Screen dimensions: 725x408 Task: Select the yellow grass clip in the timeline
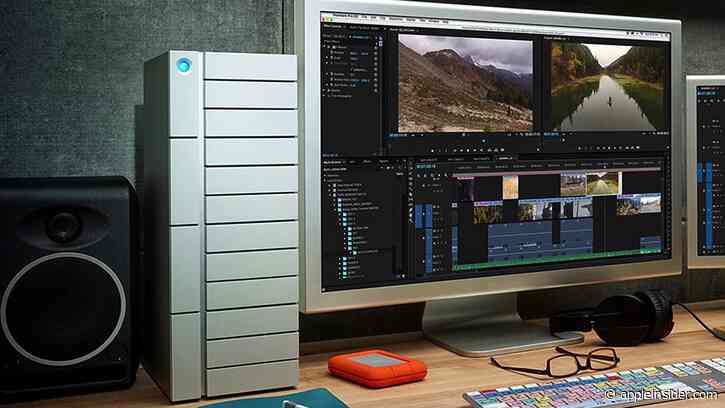tap(488, 214)
